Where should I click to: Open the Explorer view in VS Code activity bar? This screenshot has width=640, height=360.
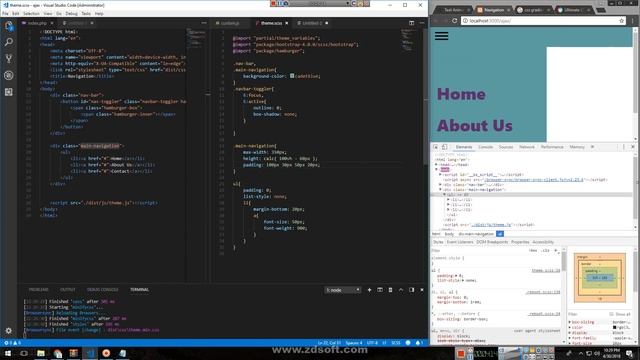[x=9, y=26]
